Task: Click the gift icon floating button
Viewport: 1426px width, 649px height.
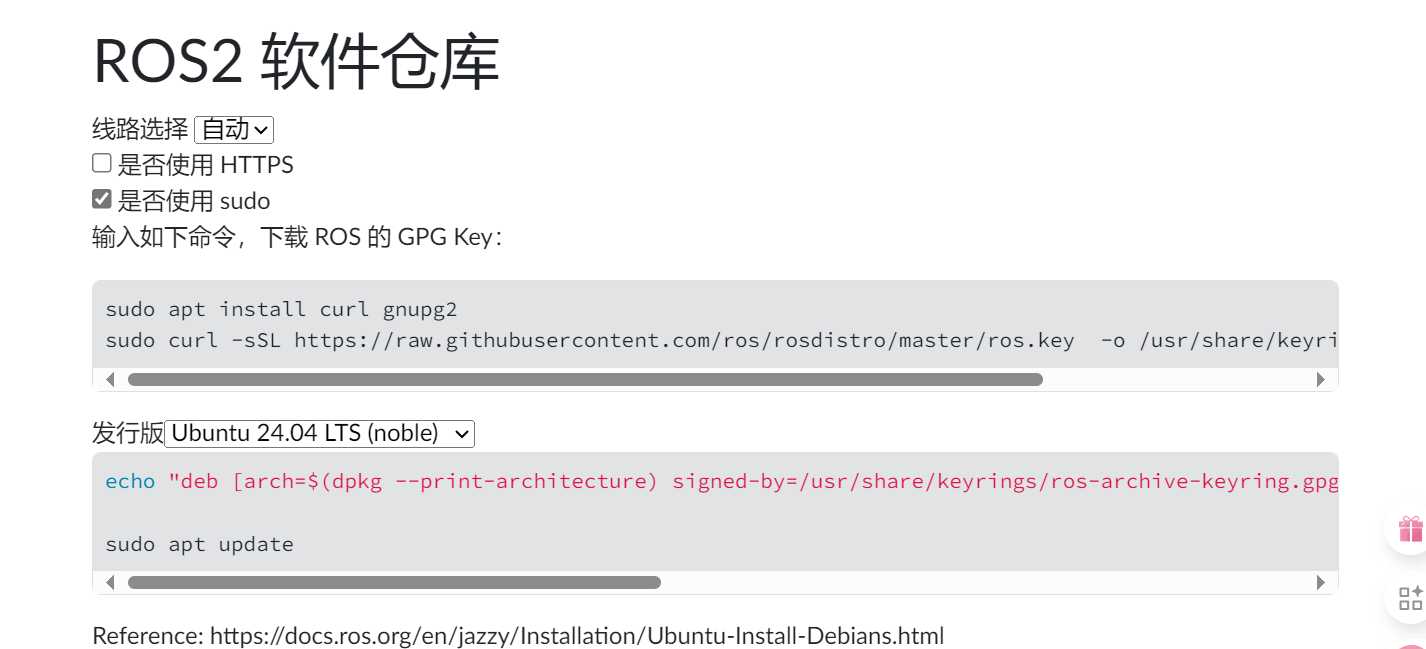Action: 1411,528
